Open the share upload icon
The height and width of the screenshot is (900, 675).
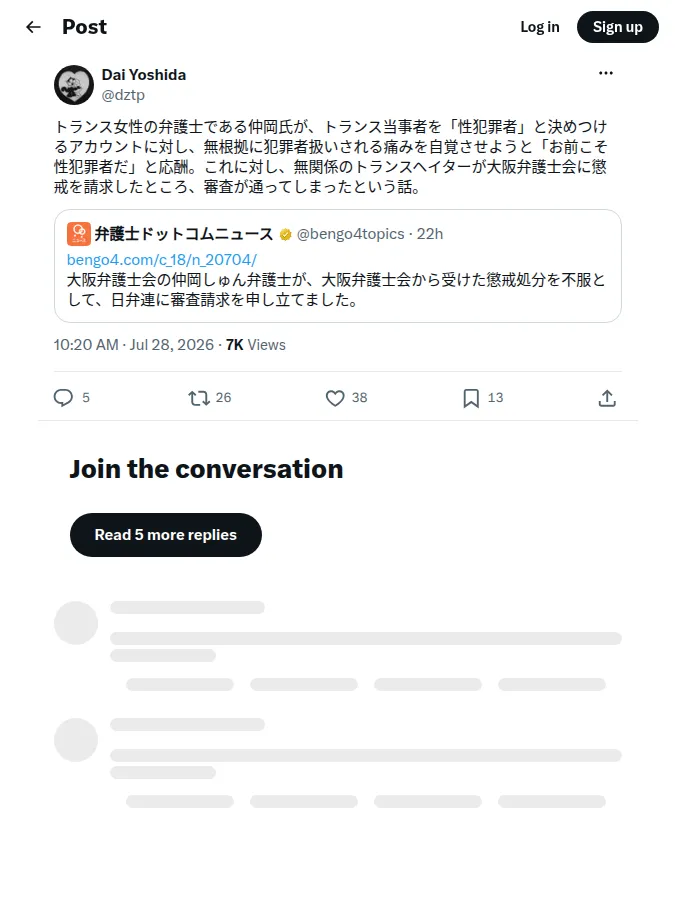pyautogui.click(x=607, y=398)
